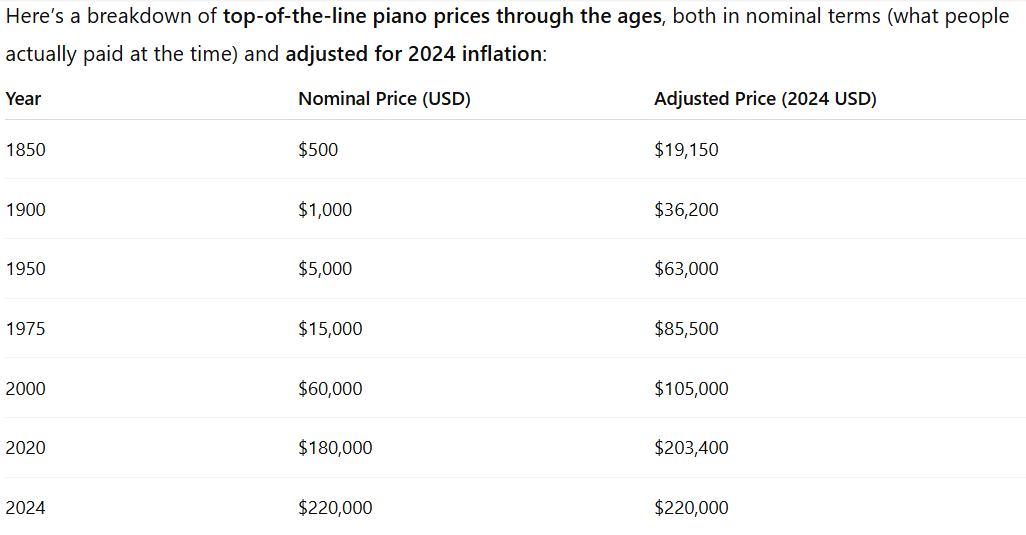Select the 2020 year cell

(26, 448)
